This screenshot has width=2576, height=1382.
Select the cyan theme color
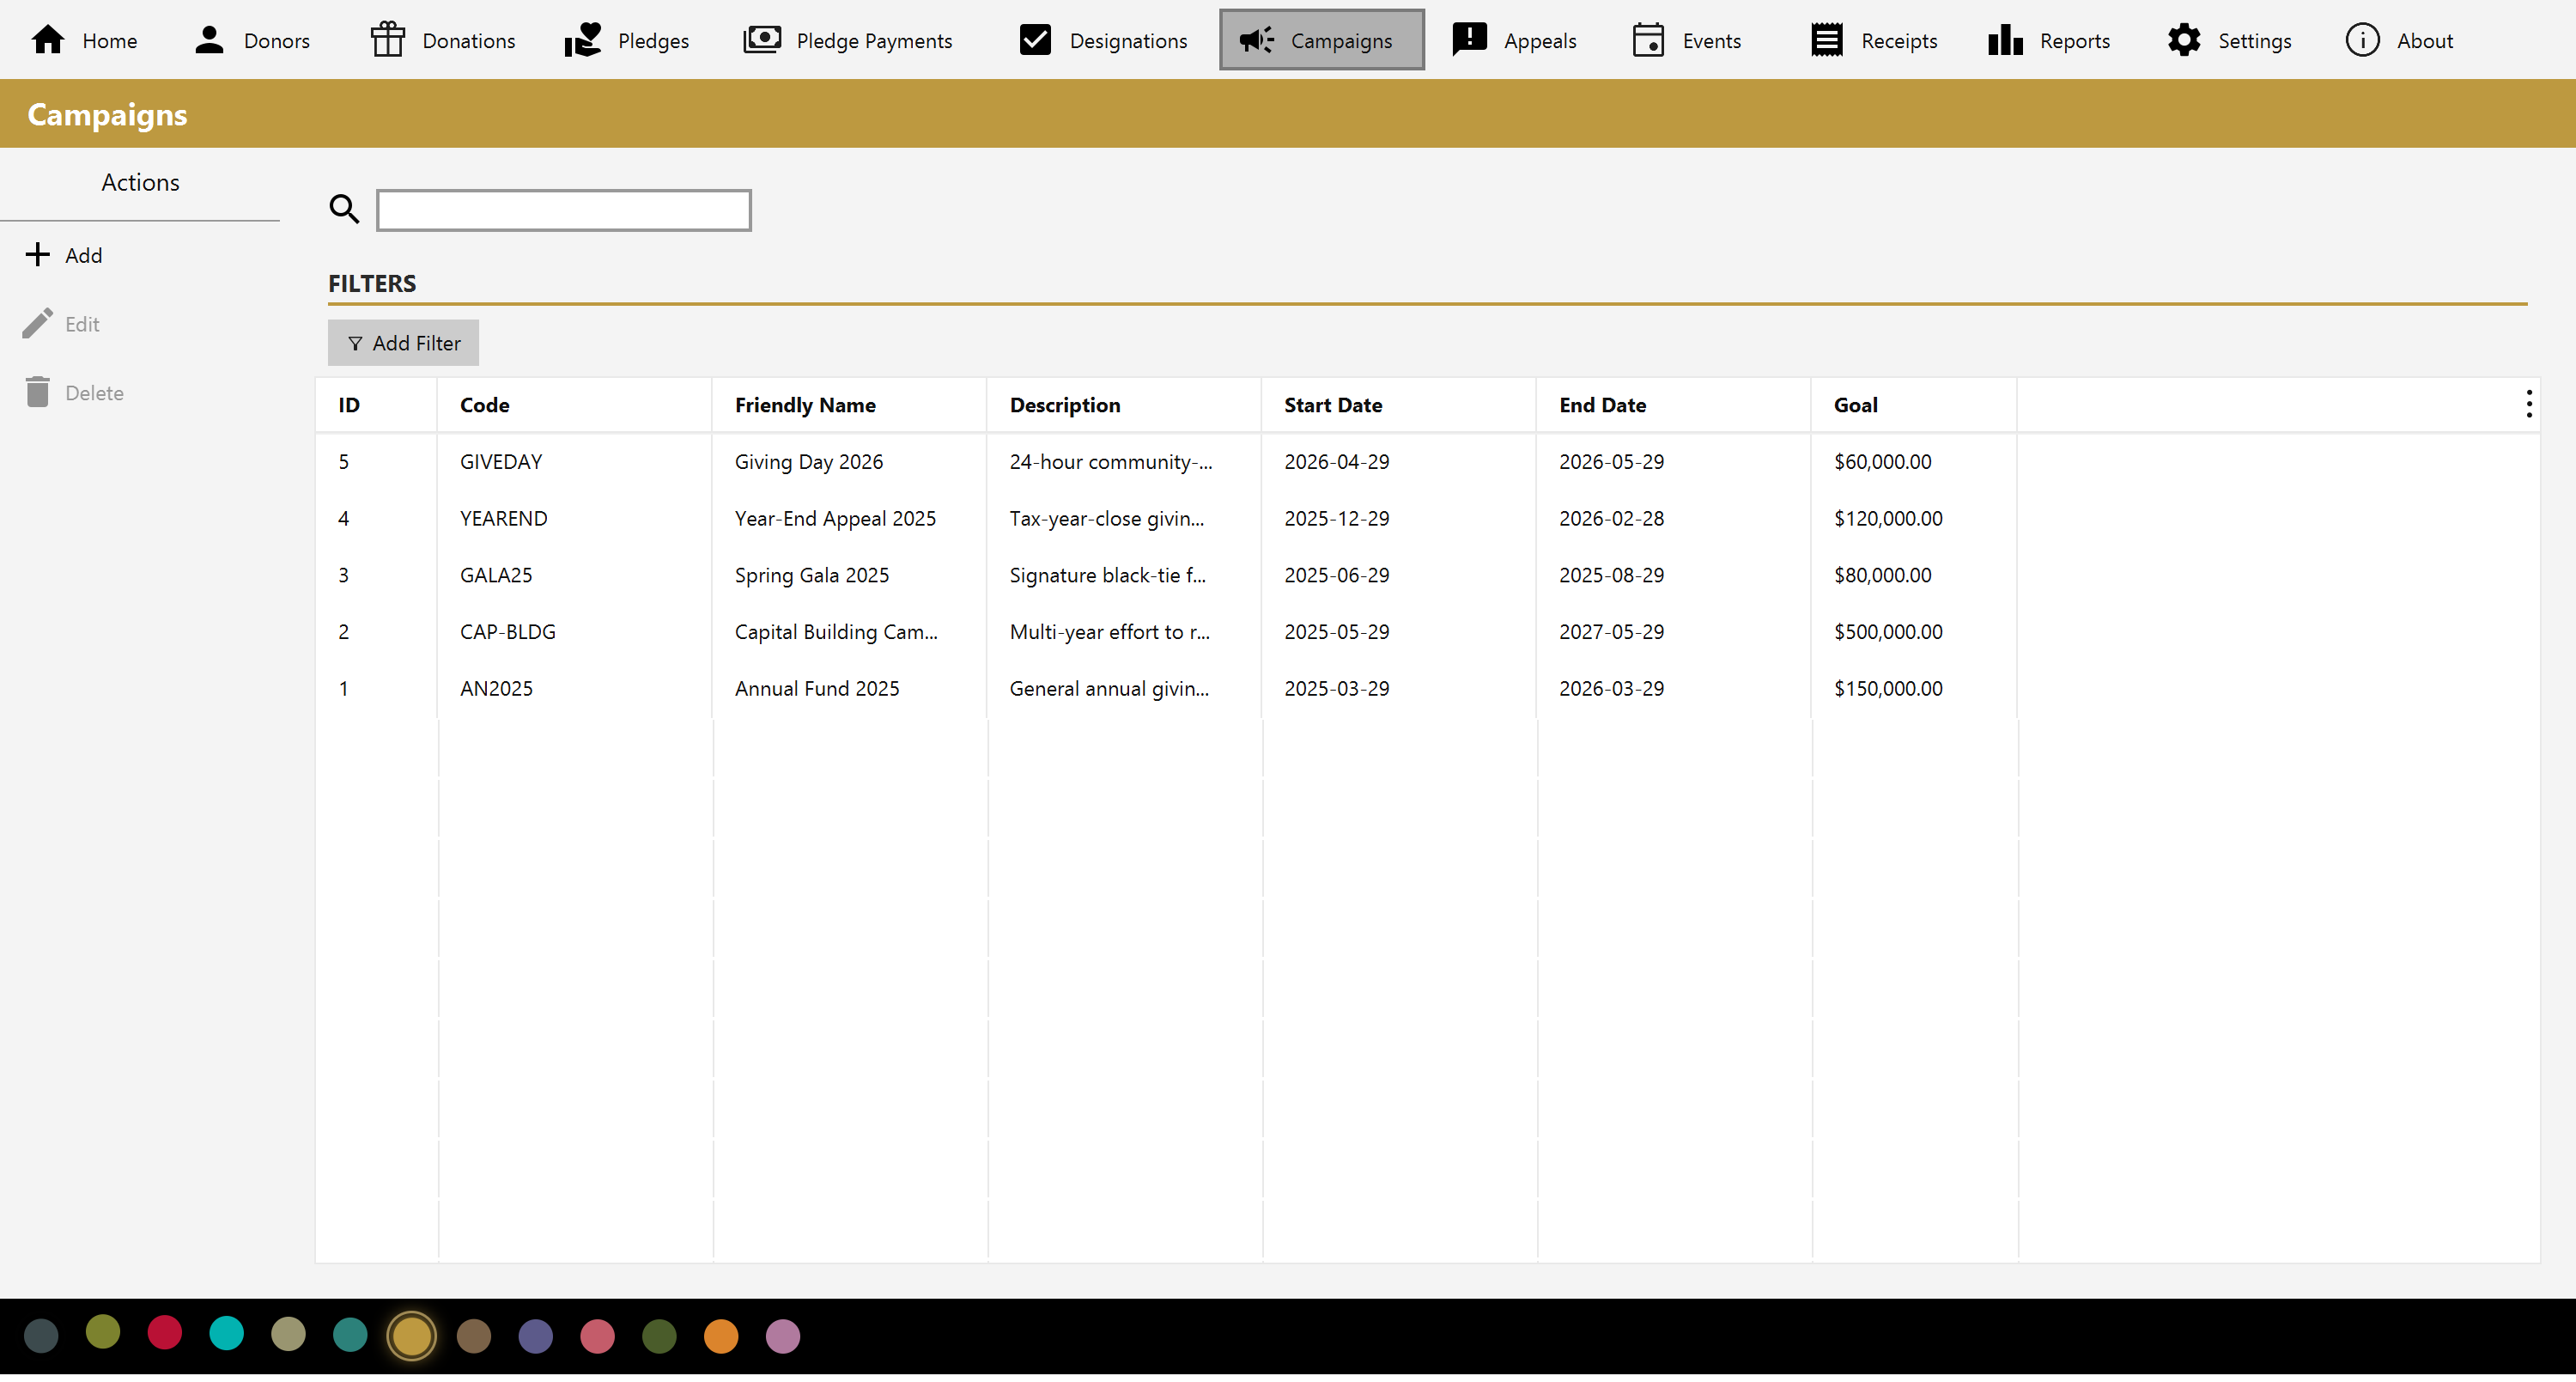(226, 1332)
